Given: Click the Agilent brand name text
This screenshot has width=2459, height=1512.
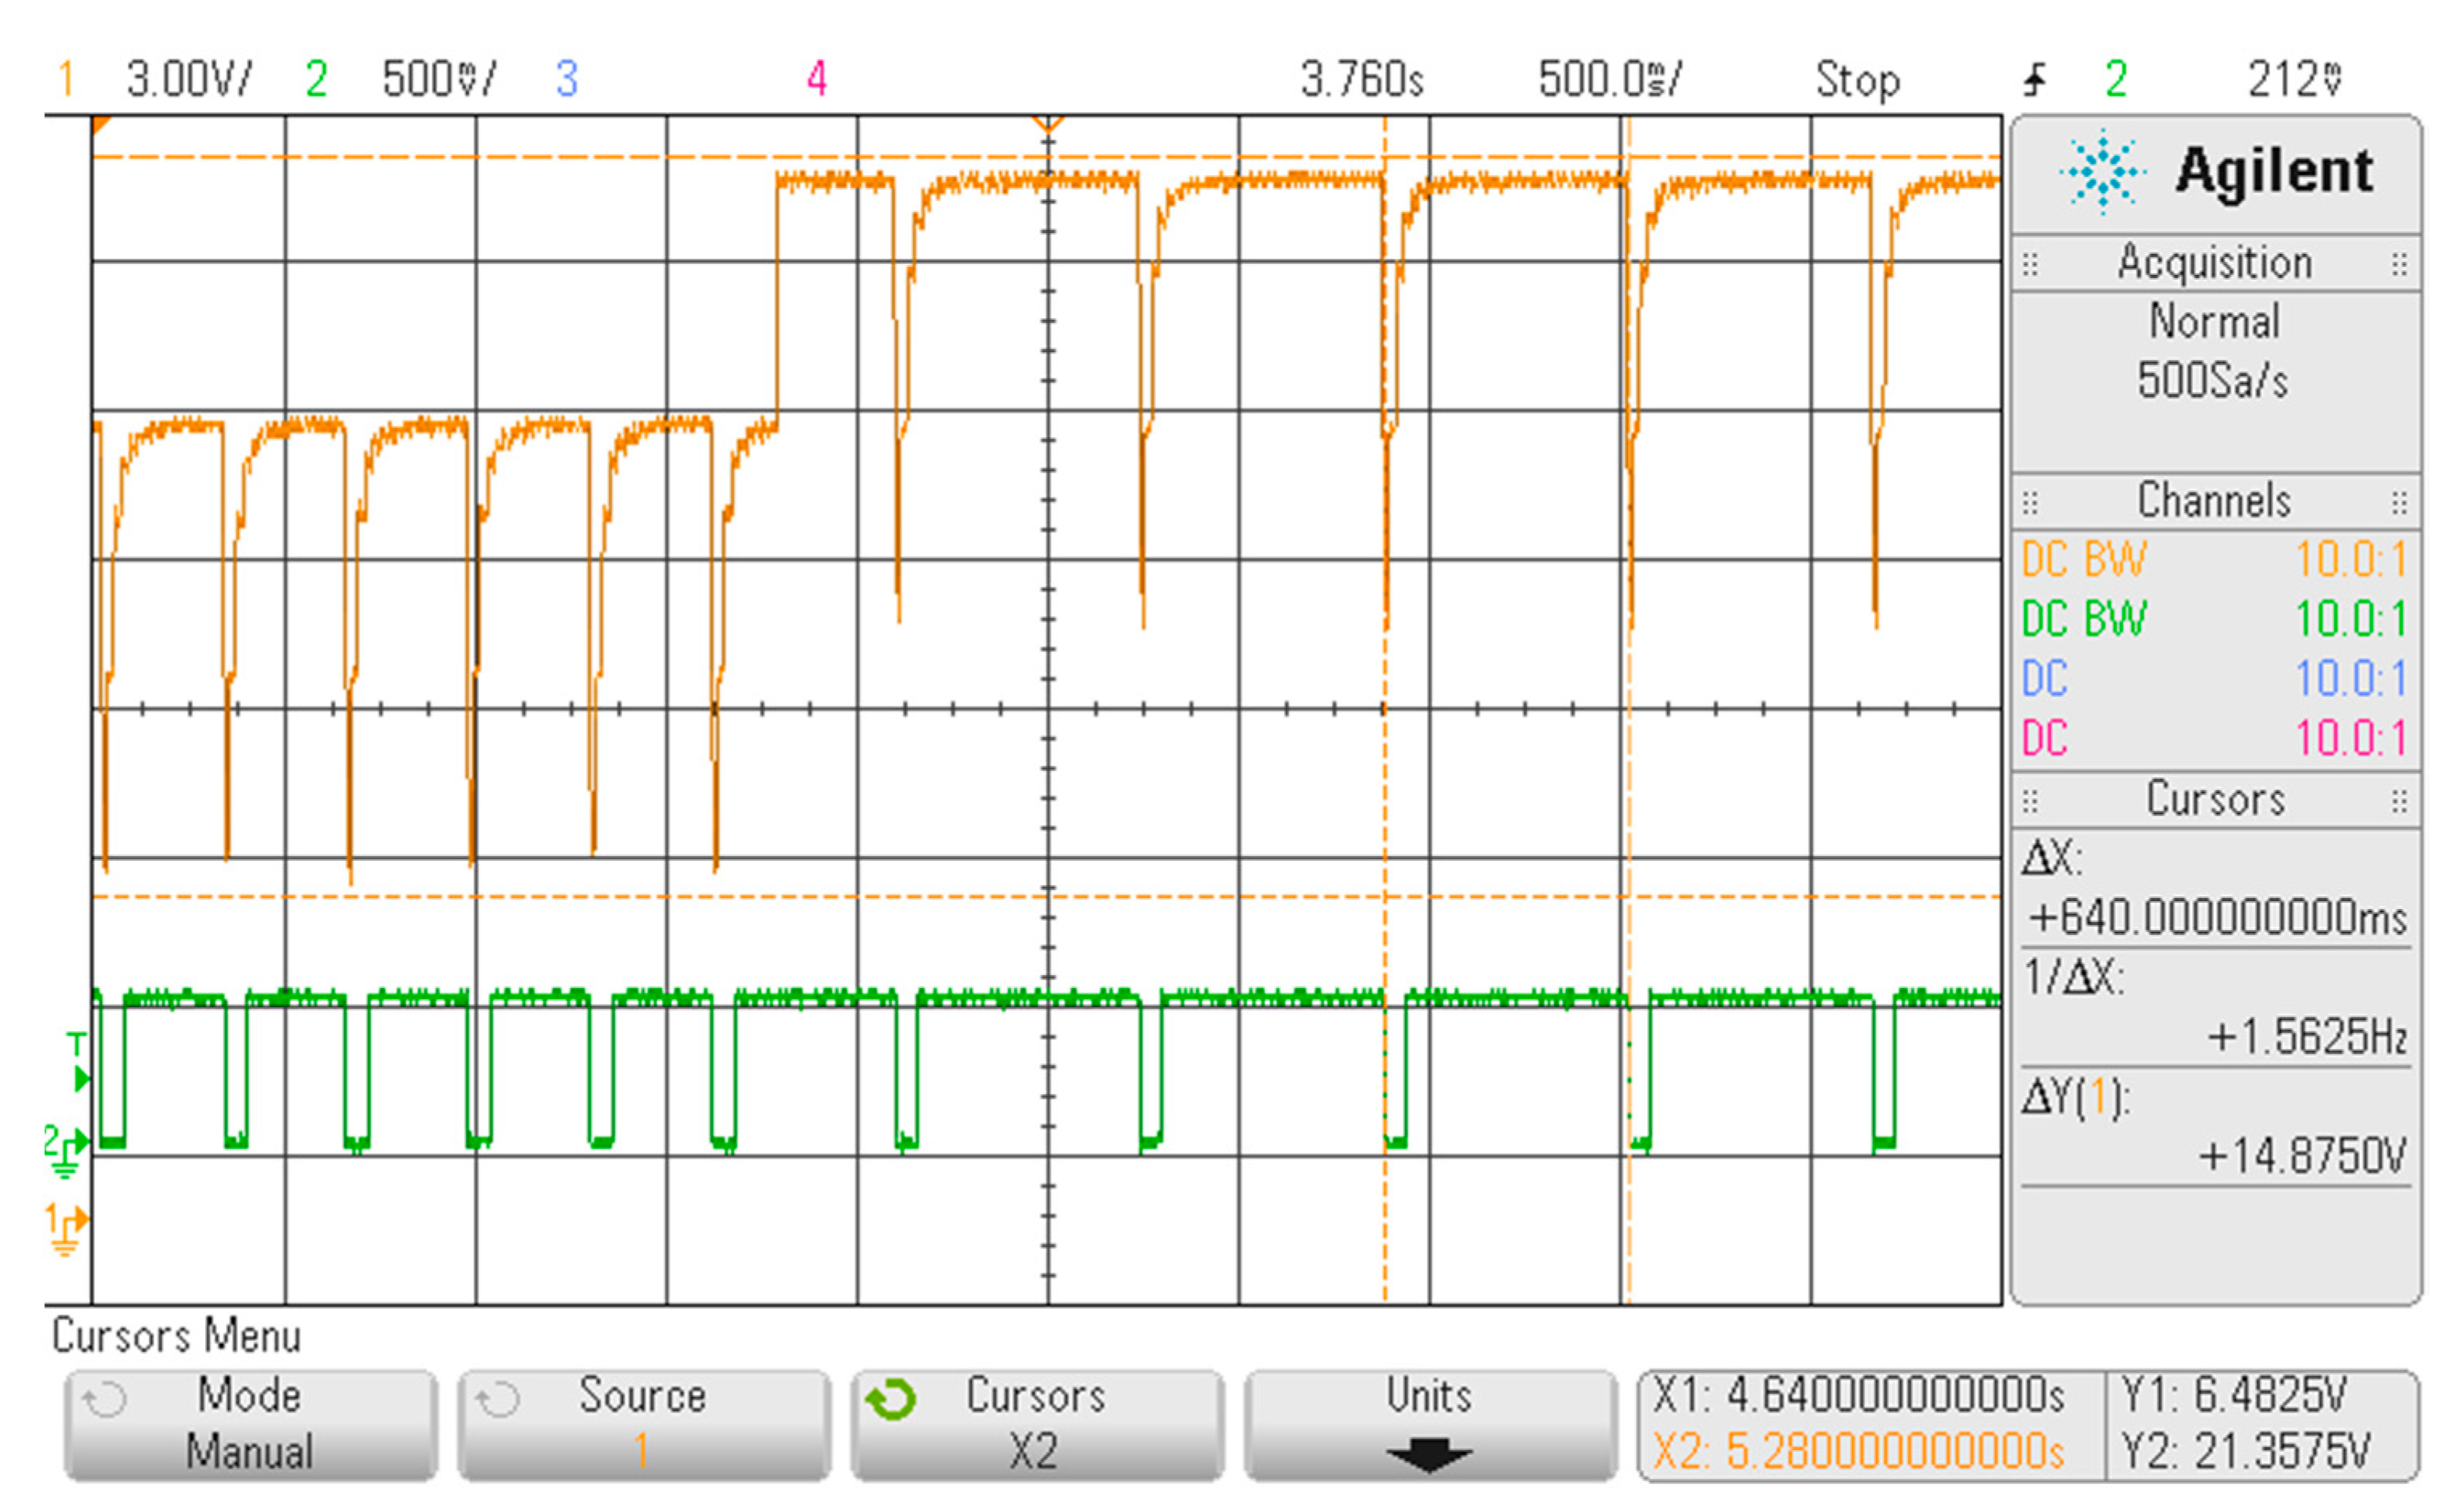Looking at the screenshot, I should (2274, 172).
